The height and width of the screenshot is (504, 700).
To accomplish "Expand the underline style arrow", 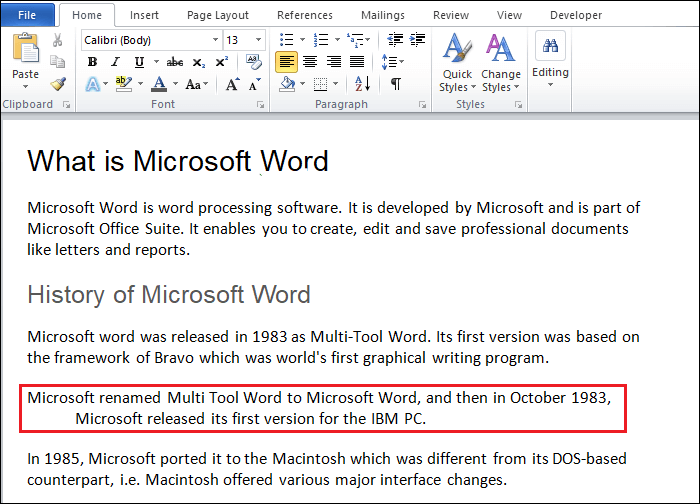I will [156, 62].
